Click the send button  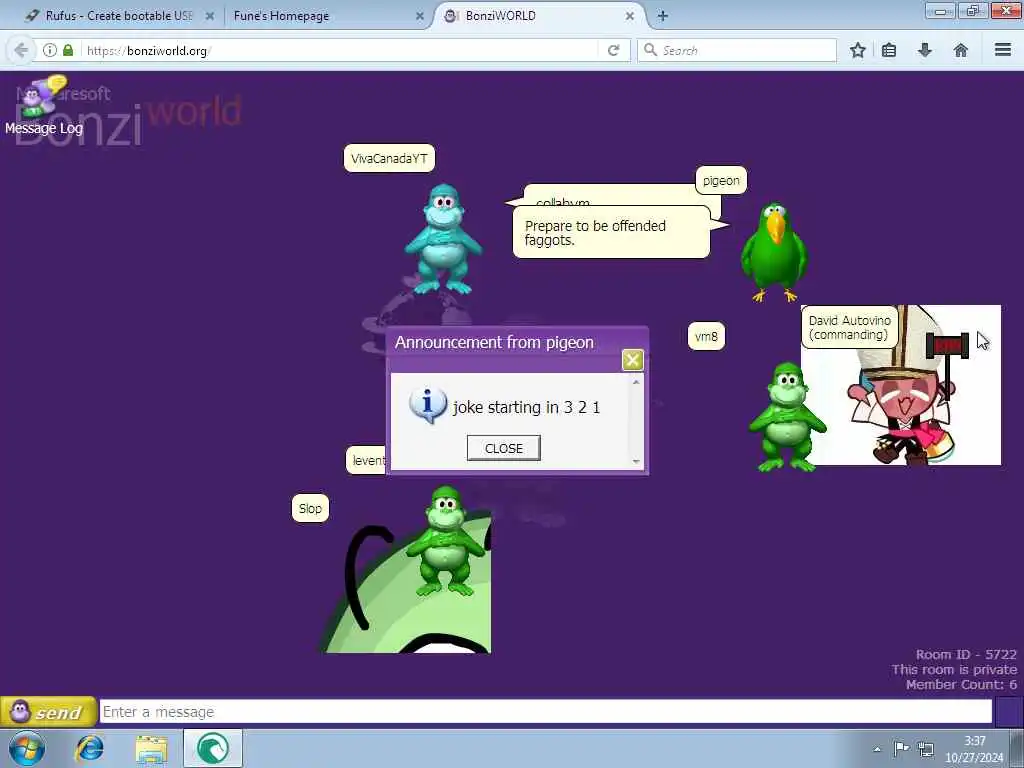pyautogui.click(x=48, y=712)
